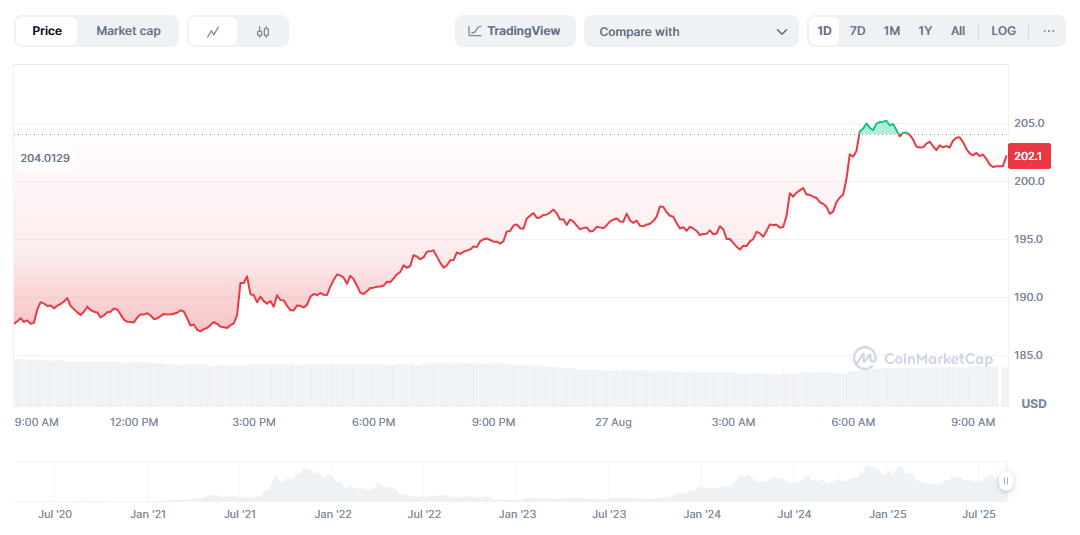Click Jul '24 on the overview timeline
Screen dimensions: 1080x535
793,514
